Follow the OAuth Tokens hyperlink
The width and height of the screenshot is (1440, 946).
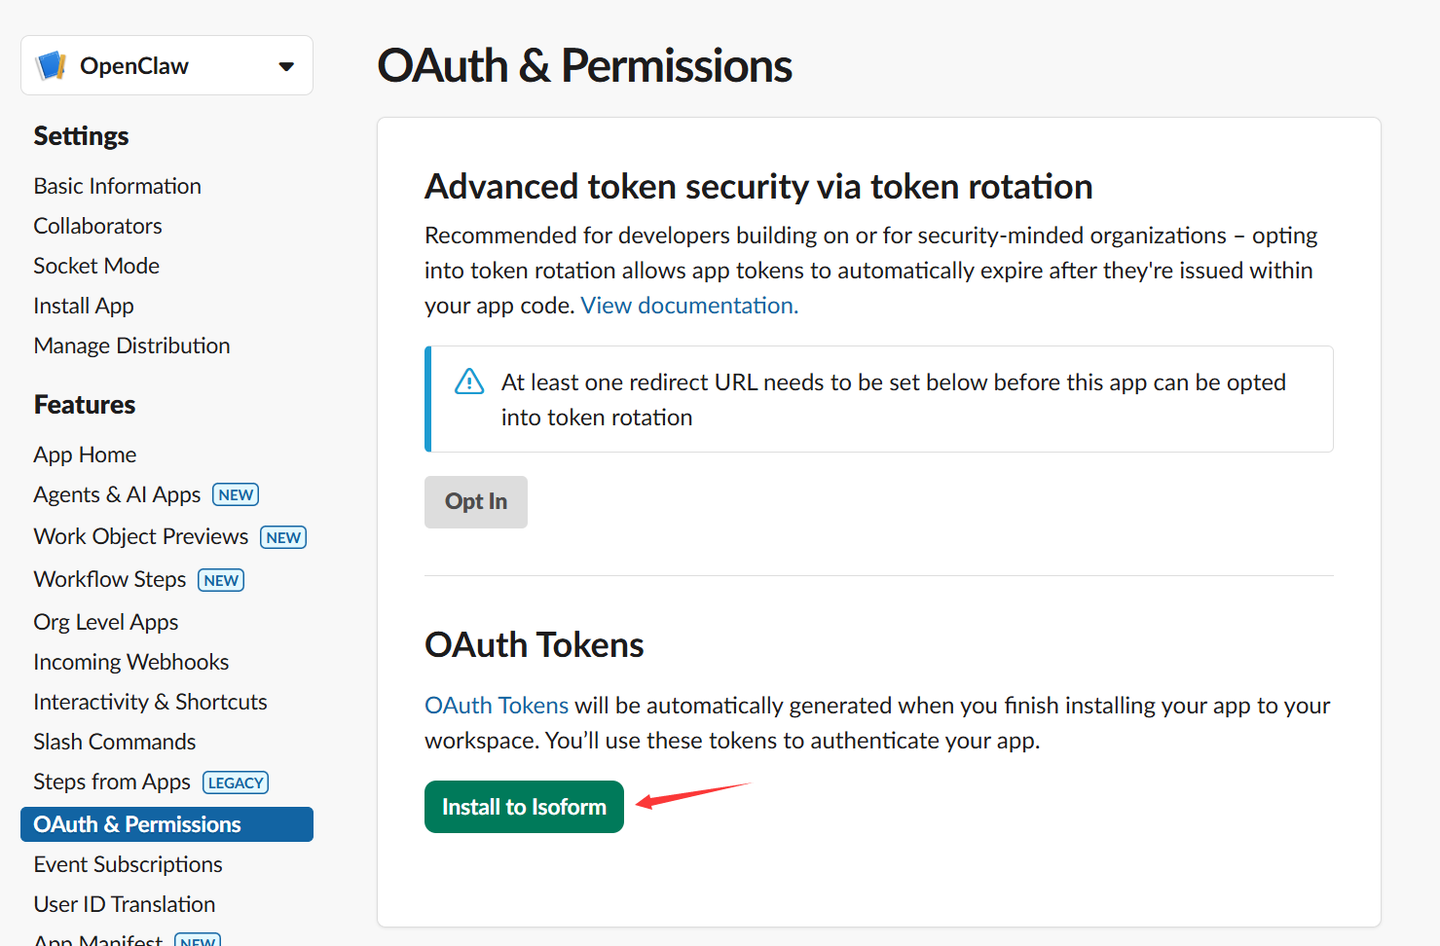[x=496, y=706]
